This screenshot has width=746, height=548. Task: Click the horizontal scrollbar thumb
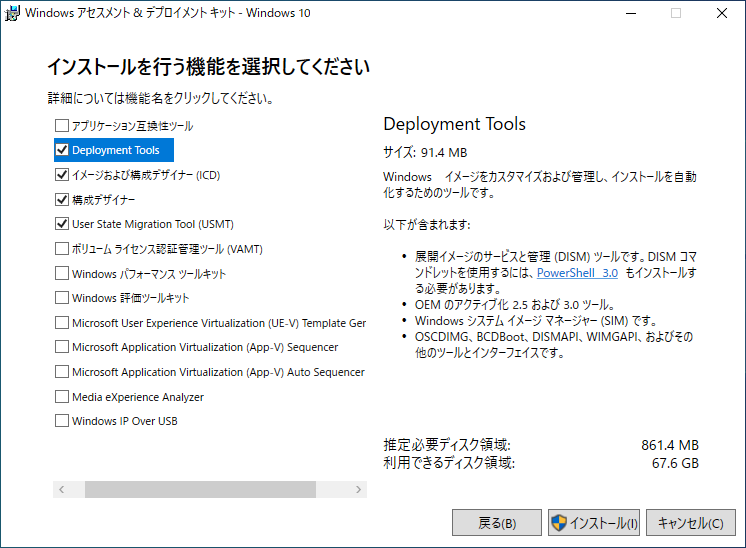(200, 489)
